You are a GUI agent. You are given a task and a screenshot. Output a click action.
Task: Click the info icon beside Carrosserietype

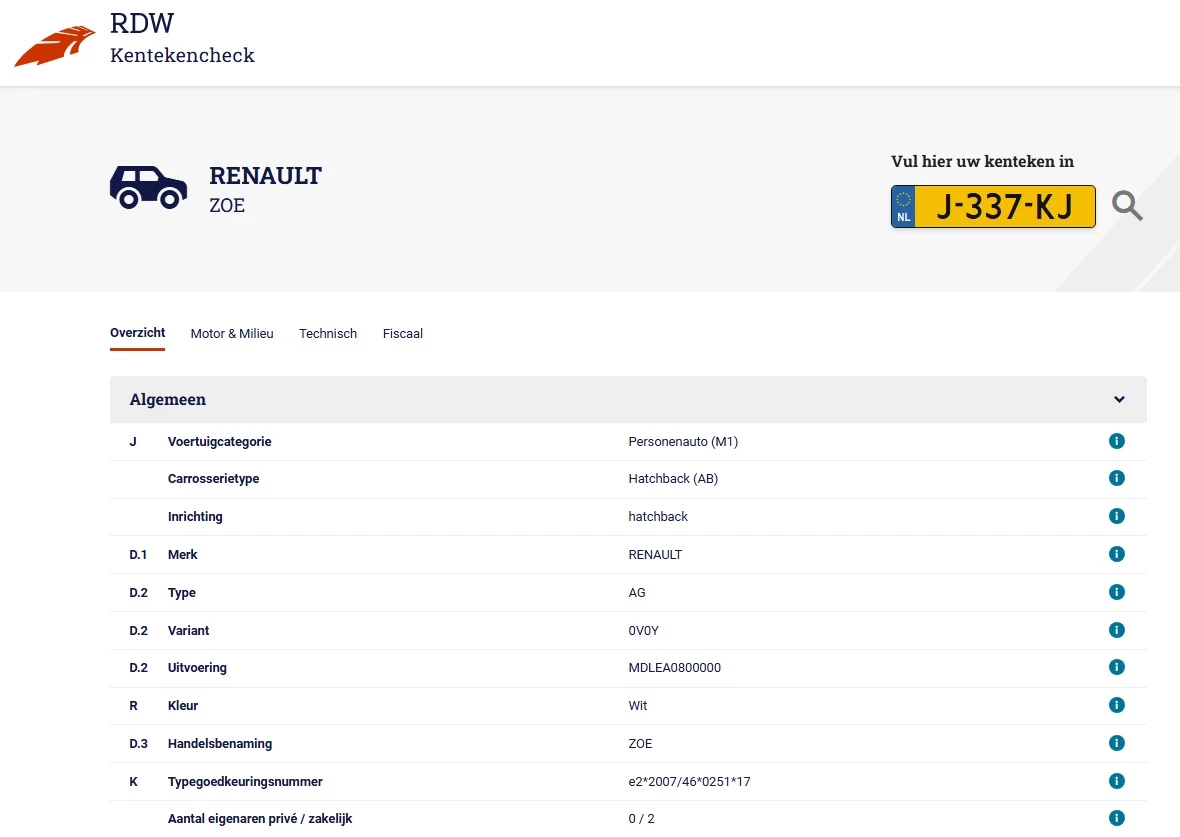coord(1117,478)
